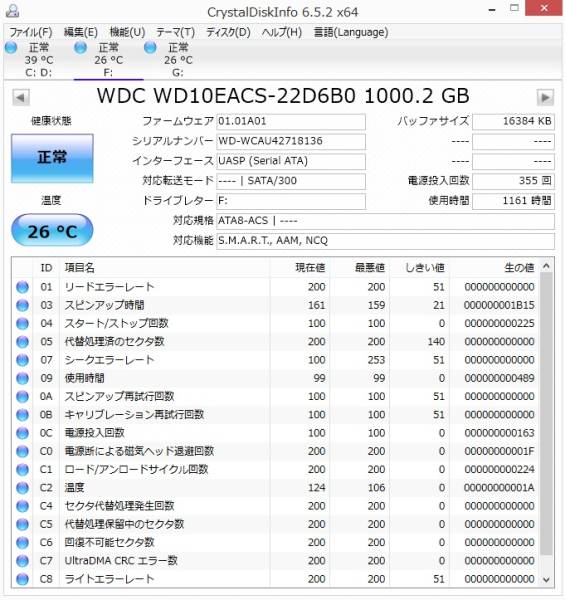Click the 26 °C temperature button
The height and width of the screenshot is (600, 565).
(52, 230)
